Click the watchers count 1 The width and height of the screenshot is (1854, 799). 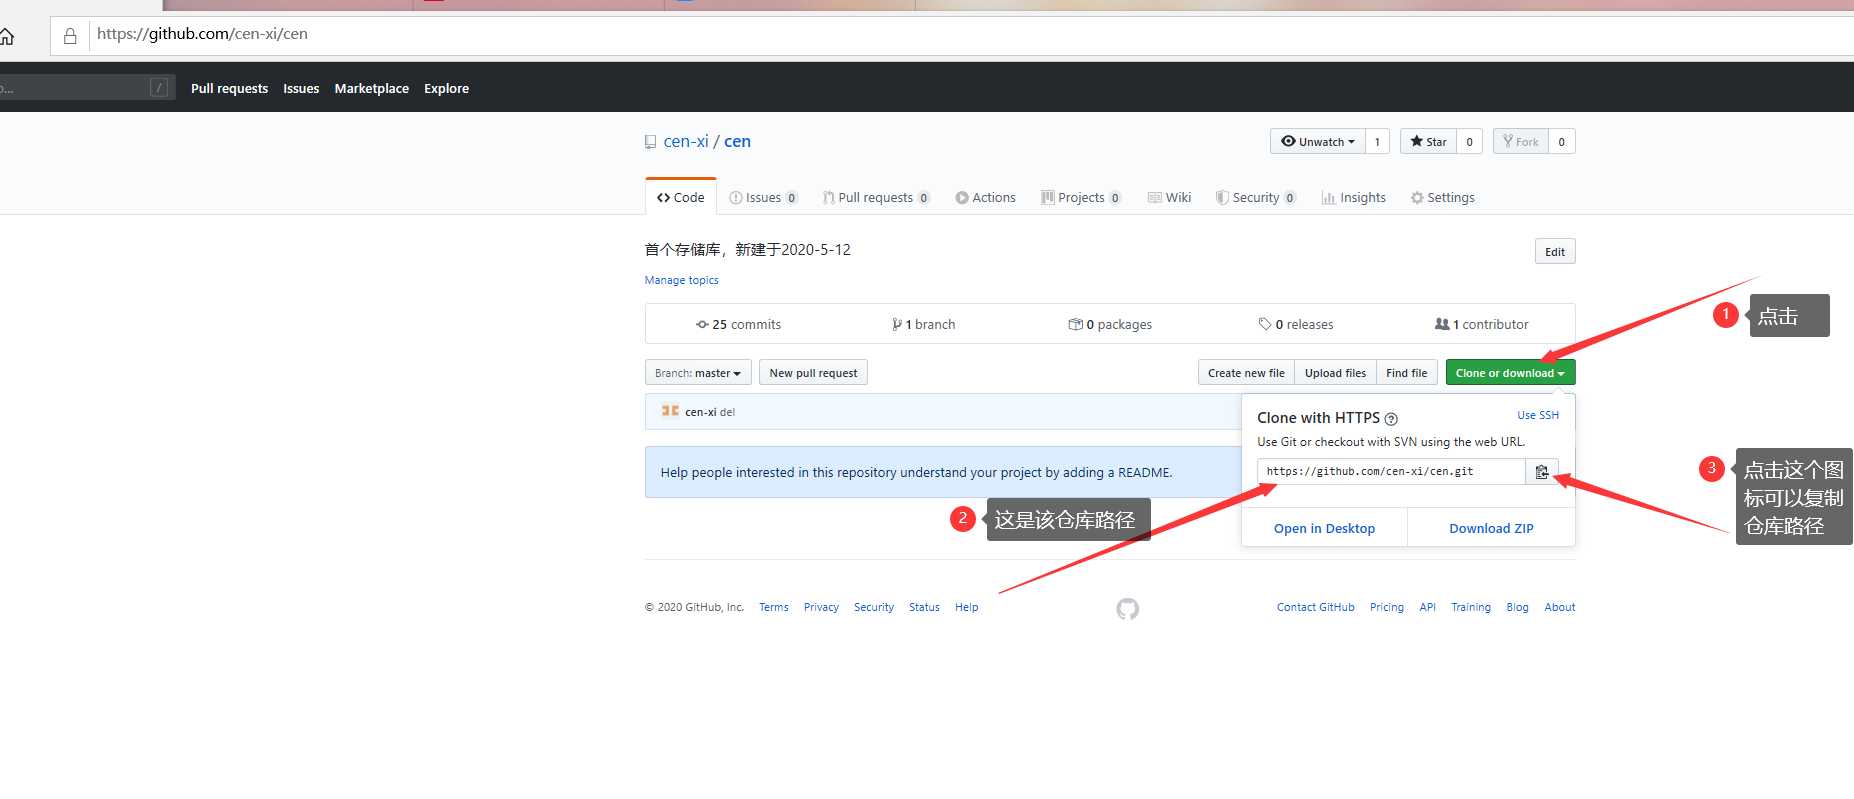(1377, 142)
